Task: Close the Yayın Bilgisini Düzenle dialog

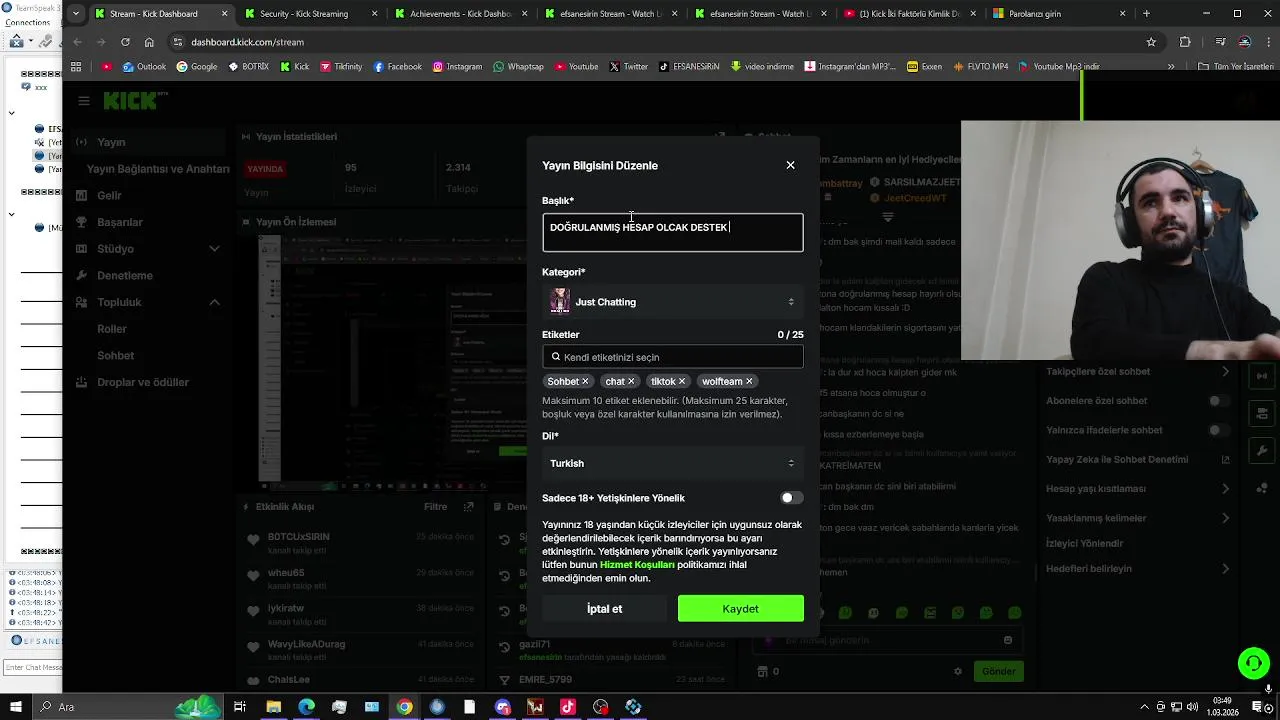Action: (790, 165)
